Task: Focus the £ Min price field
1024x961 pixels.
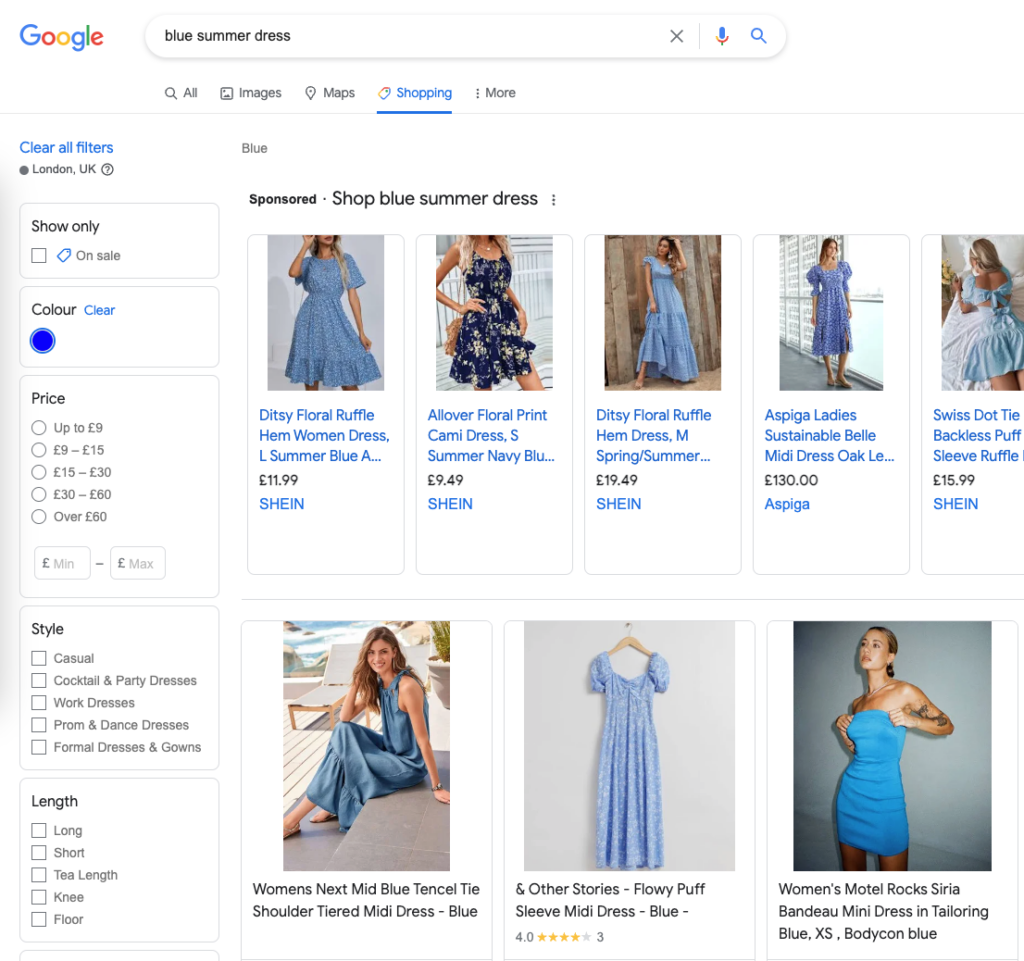Action: coord(62,563)
